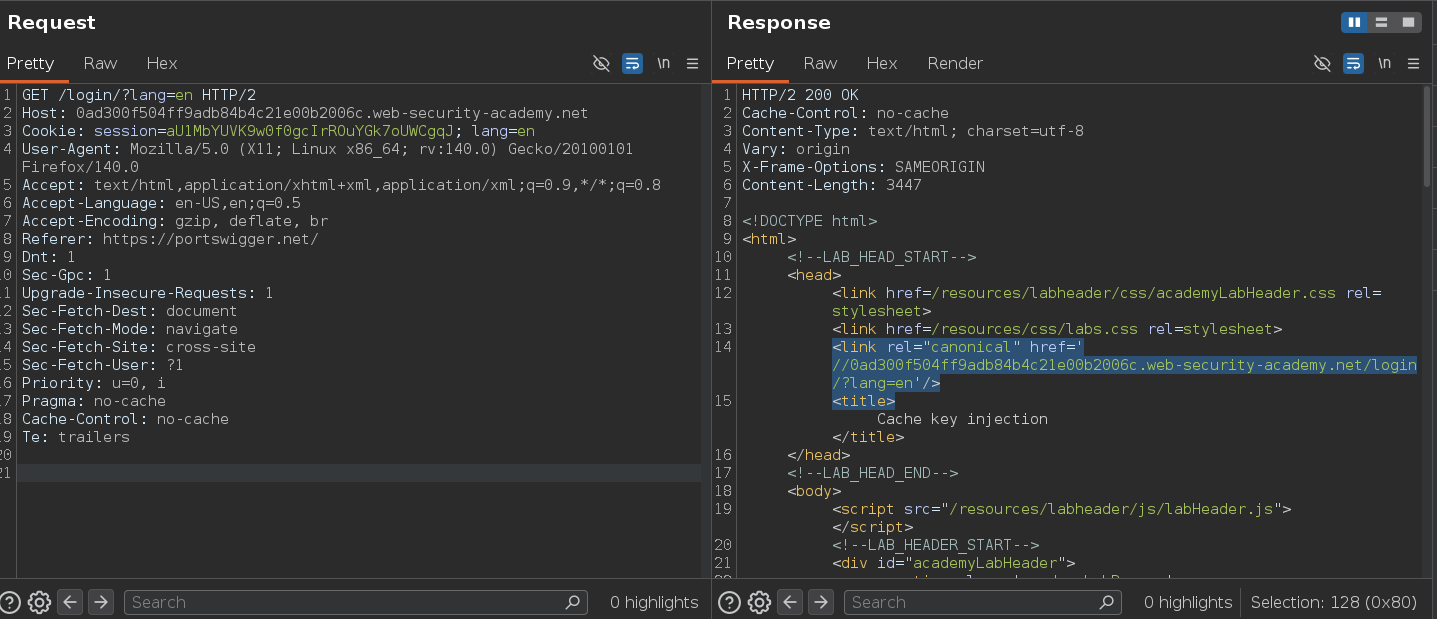Toggle hidden characters icon in Response panel
Viewport: 1437px width, 619px height.
1322,63
